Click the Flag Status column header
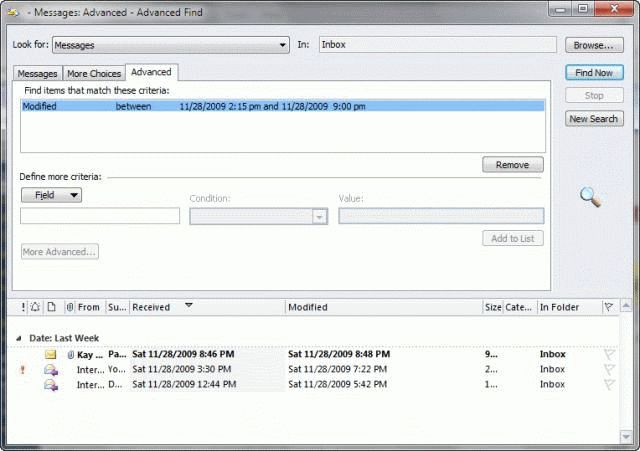This screenshot has width=640, height=451. pyautogui.click(x=608, y=308)
